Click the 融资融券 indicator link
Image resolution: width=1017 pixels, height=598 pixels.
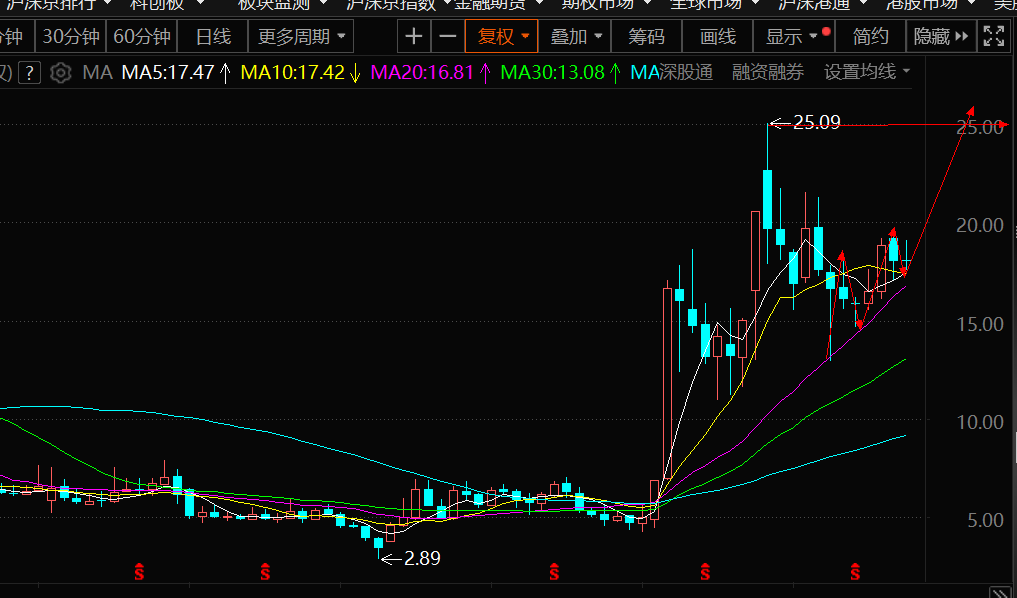tap(768, 72)
